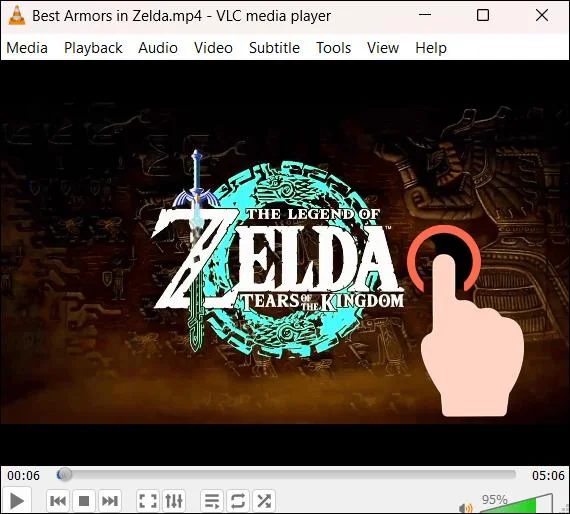
Task: Open the Help menu
Action: pyautogui.click(x=431, y=48)
